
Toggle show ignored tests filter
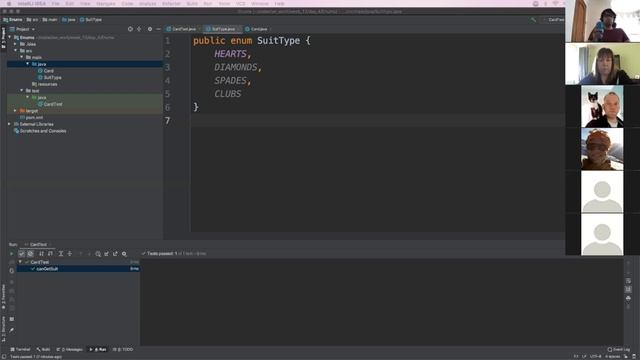point(30,254)
